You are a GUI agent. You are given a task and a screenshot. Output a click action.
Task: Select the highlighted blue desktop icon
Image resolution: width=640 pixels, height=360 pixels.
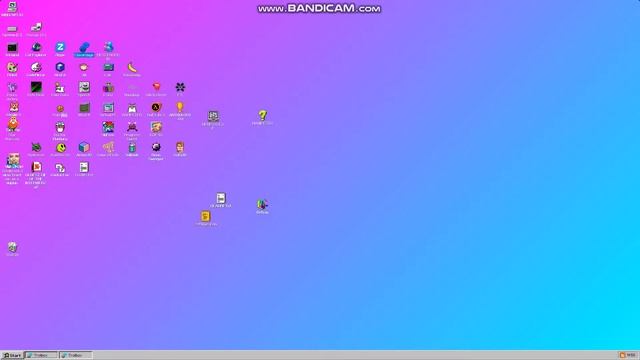click(x=84, y=48)
